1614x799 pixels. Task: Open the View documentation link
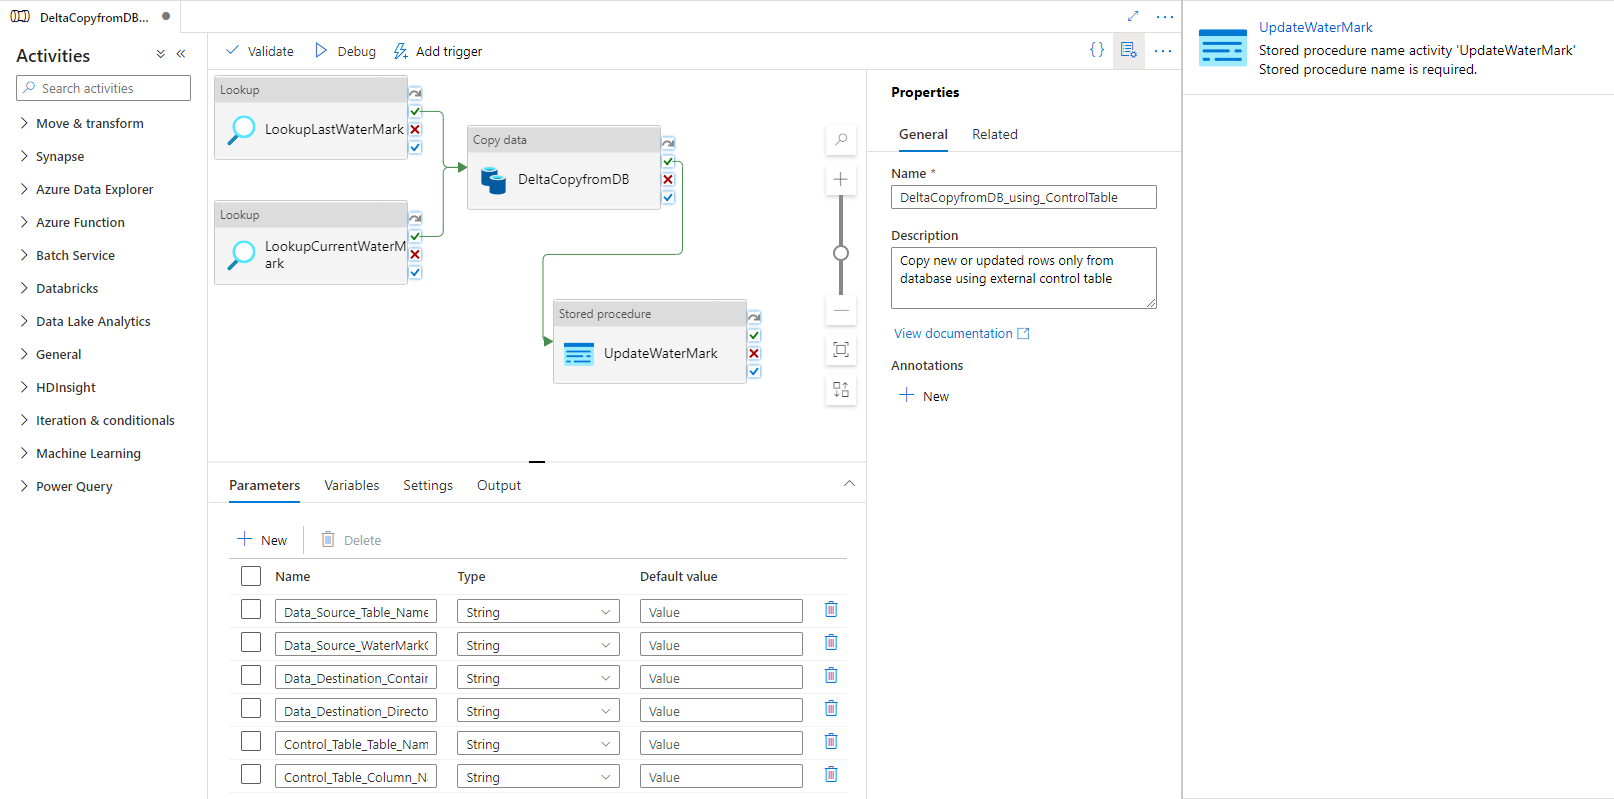[961, 333]
